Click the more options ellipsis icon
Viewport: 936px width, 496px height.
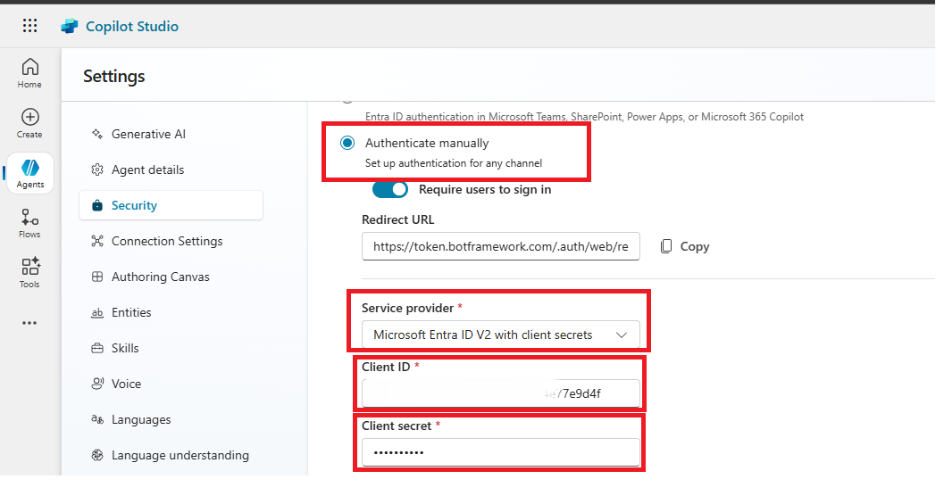point(30,323)
